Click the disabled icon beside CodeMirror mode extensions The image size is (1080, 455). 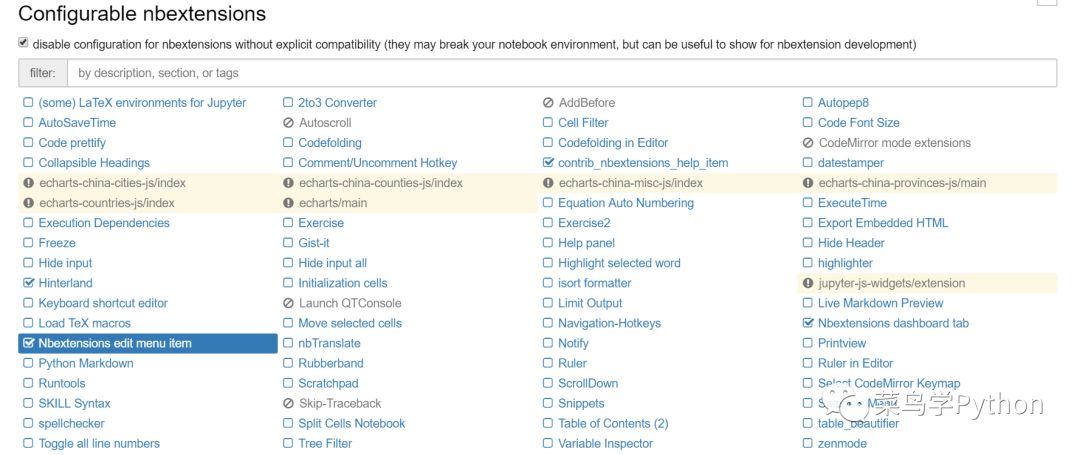coord(808,142)
